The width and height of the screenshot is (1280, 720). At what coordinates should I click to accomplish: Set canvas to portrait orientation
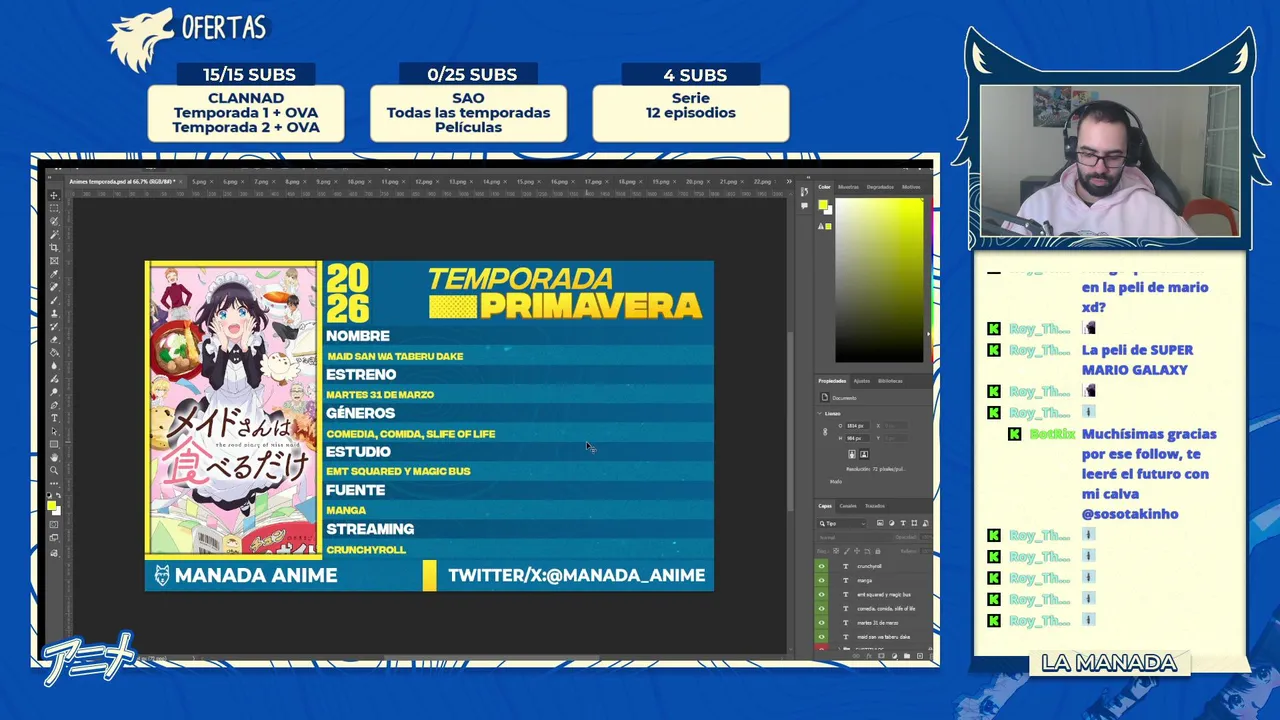pos(851,454)
